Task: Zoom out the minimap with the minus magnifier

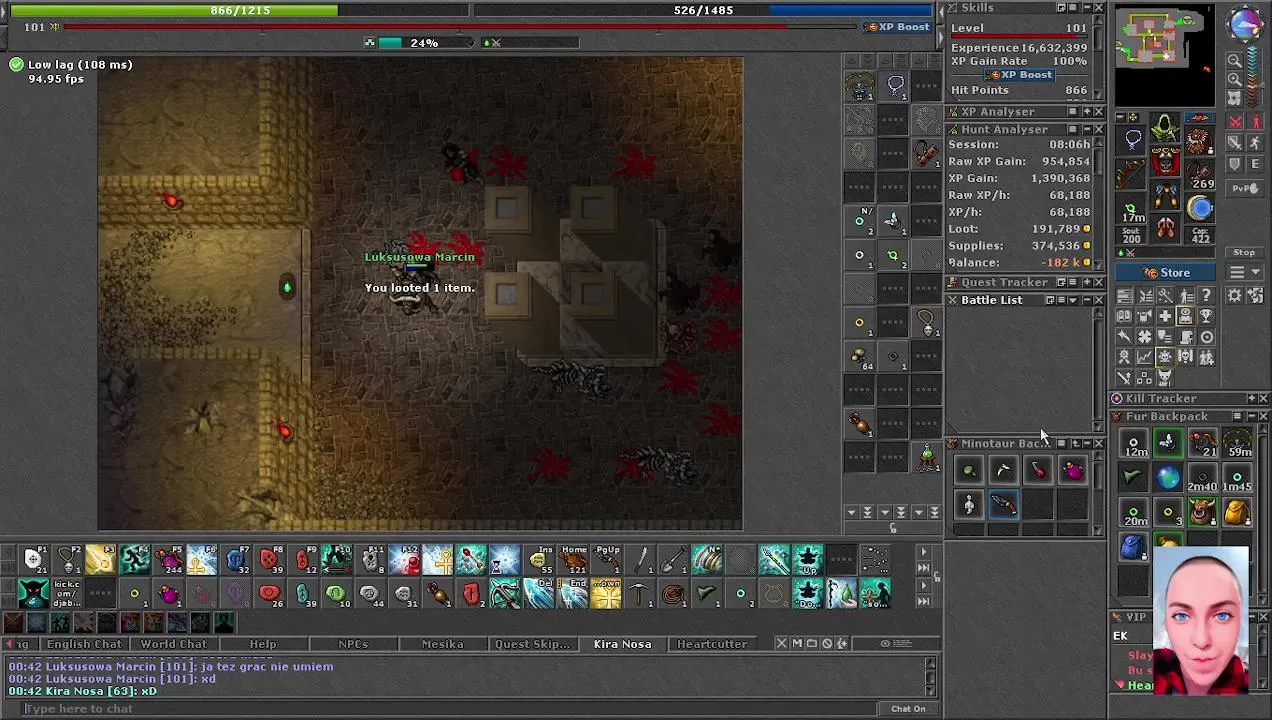Action: tap(1234, 61)
